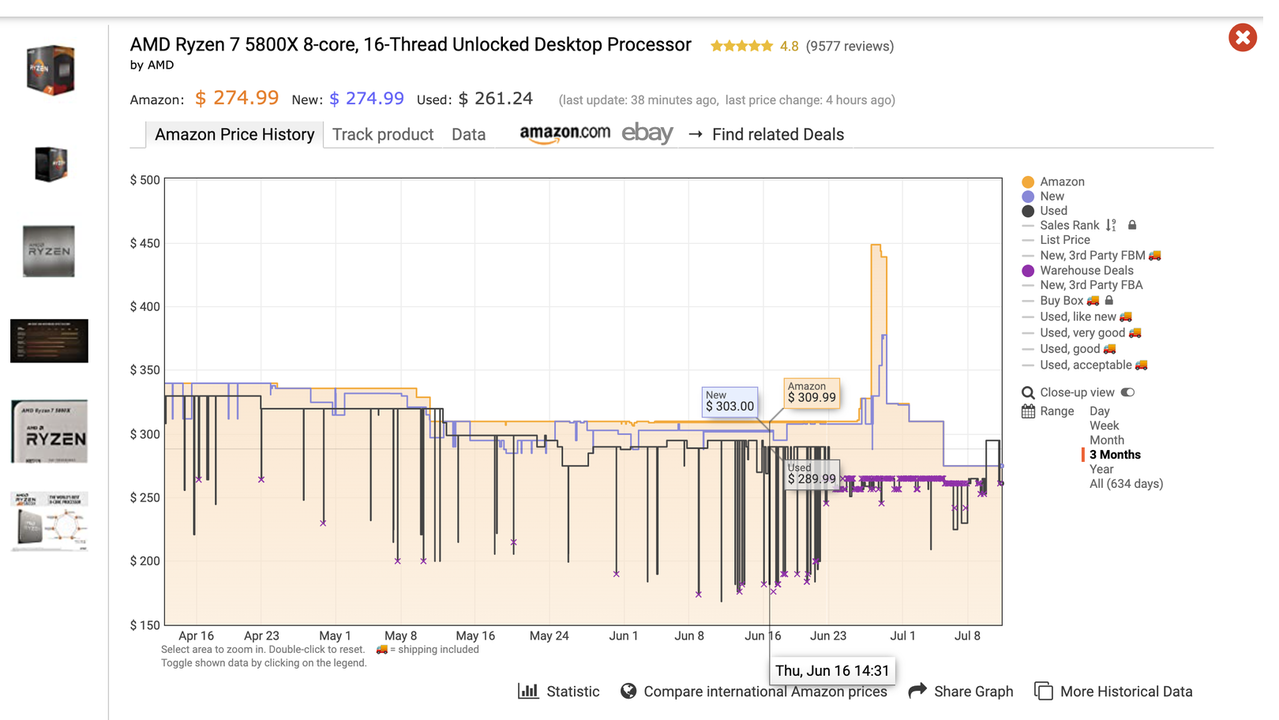
Task: Click the Share Graph arrow icon
Action: click(x=917, y=691)
